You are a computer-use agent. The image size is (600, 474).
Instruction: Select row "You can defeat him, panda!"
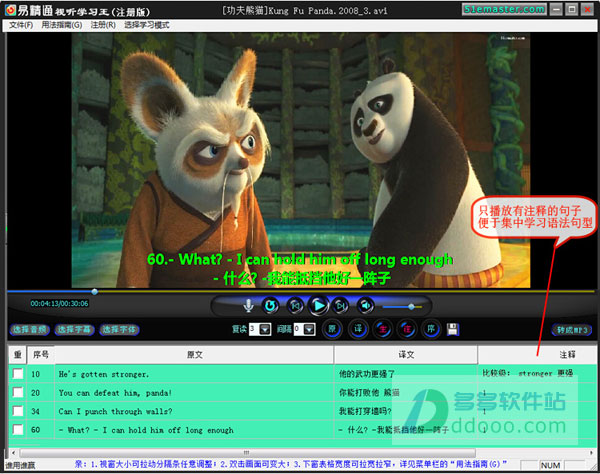click(302, 393)
